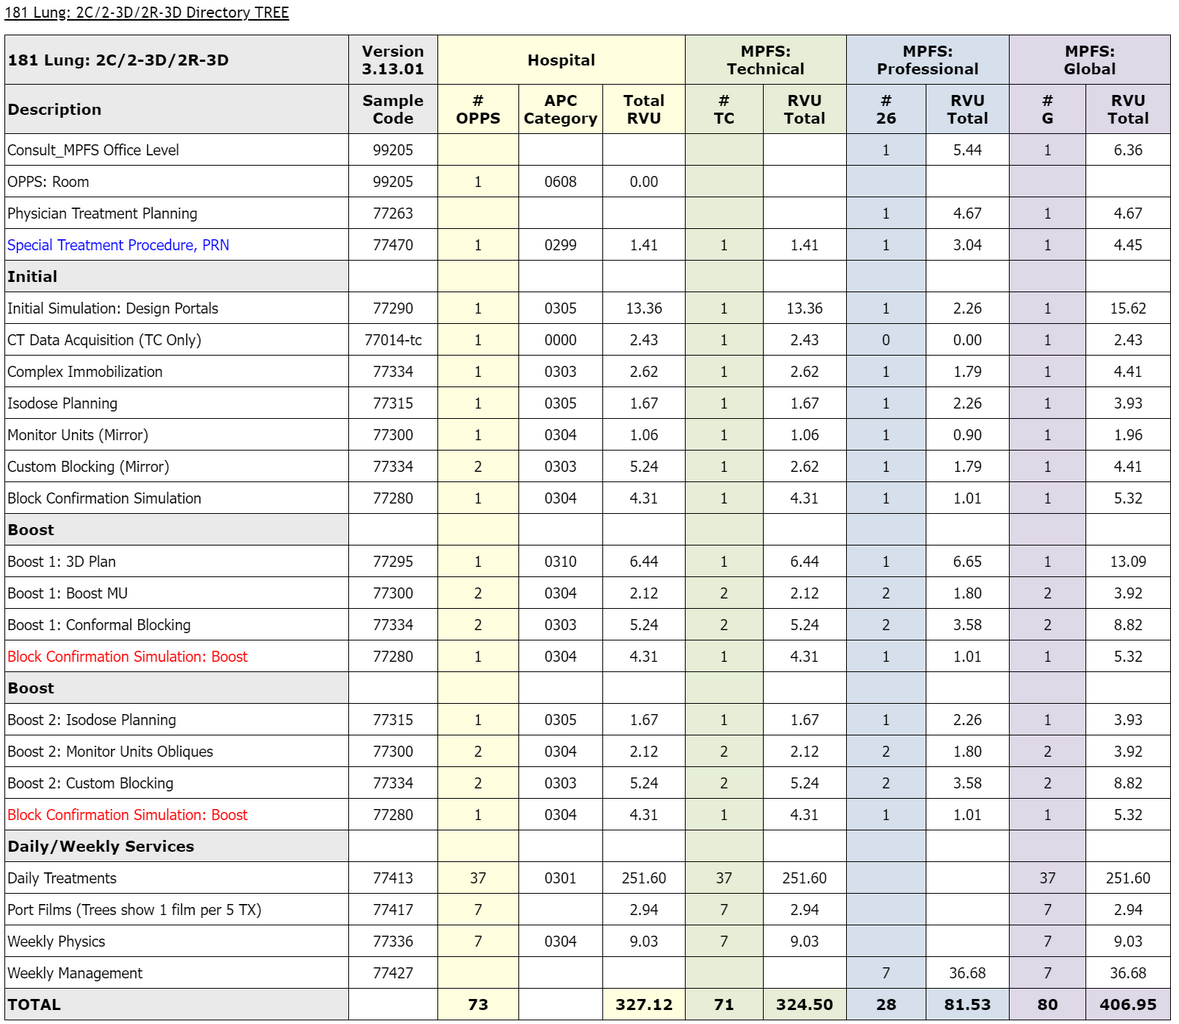Viewport: 1179px width, 1024px height.
Task: Select the MPFS: Global column header
Action: pos(1089,60)
